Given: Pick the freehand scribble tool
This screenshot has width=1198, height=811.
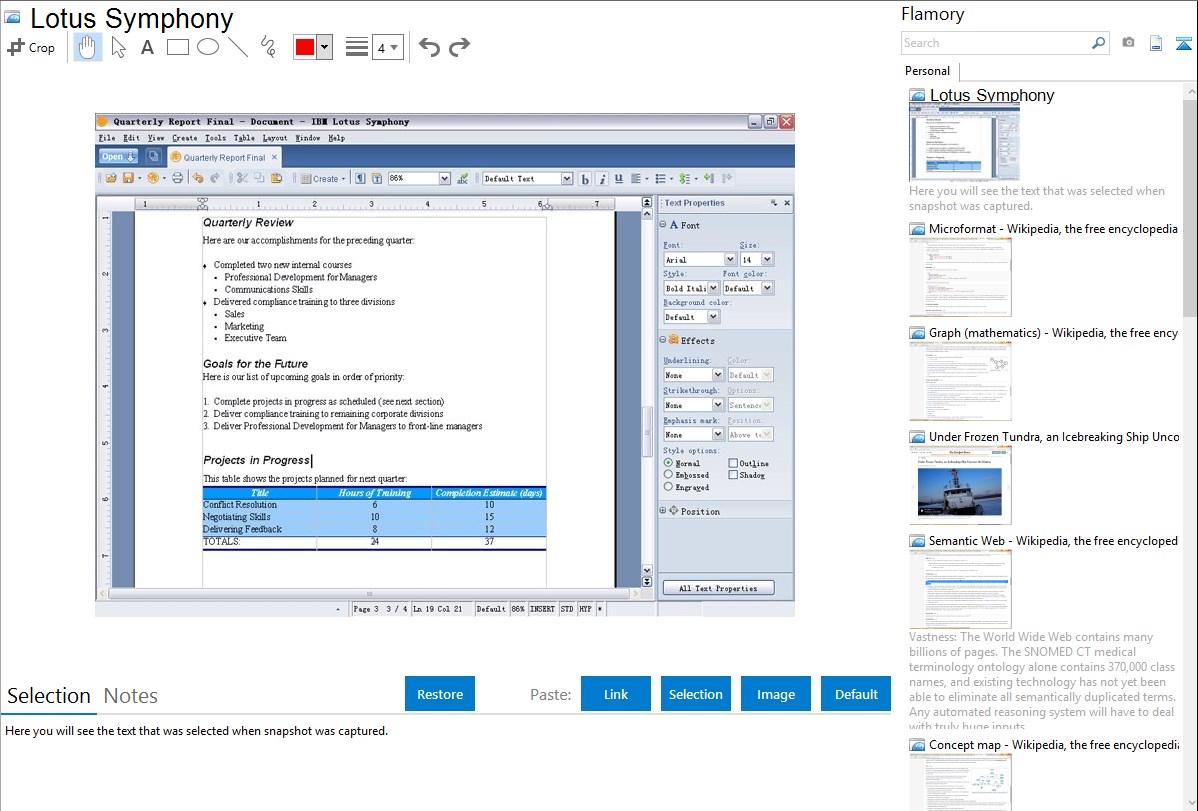Looking at the screenshot, I should (x=268, y=47).
